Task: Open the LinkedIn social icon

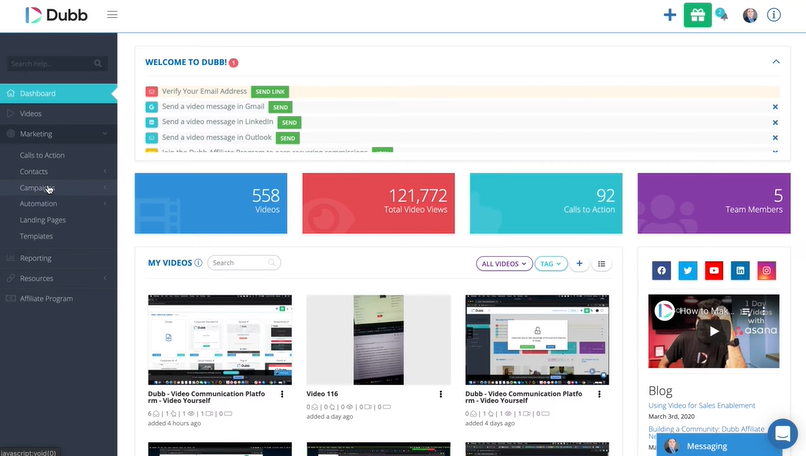Action: (740, 270)
